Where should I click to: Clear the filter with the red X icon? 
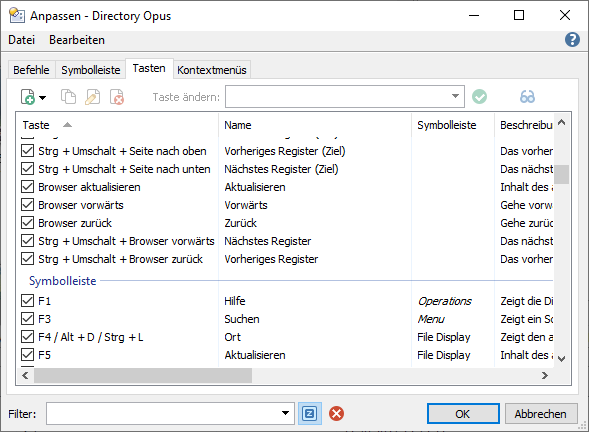click(336, 414)
